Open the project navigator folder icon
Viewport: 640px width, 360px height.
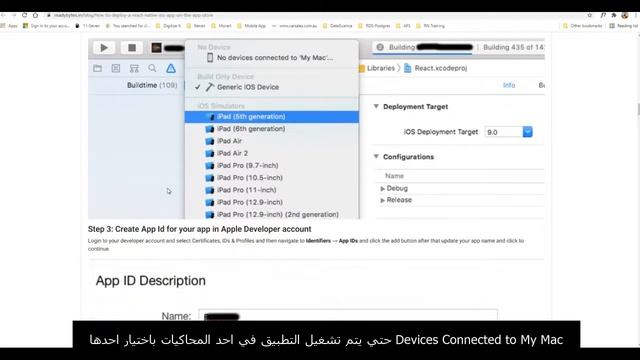click(x=98, y=68)
